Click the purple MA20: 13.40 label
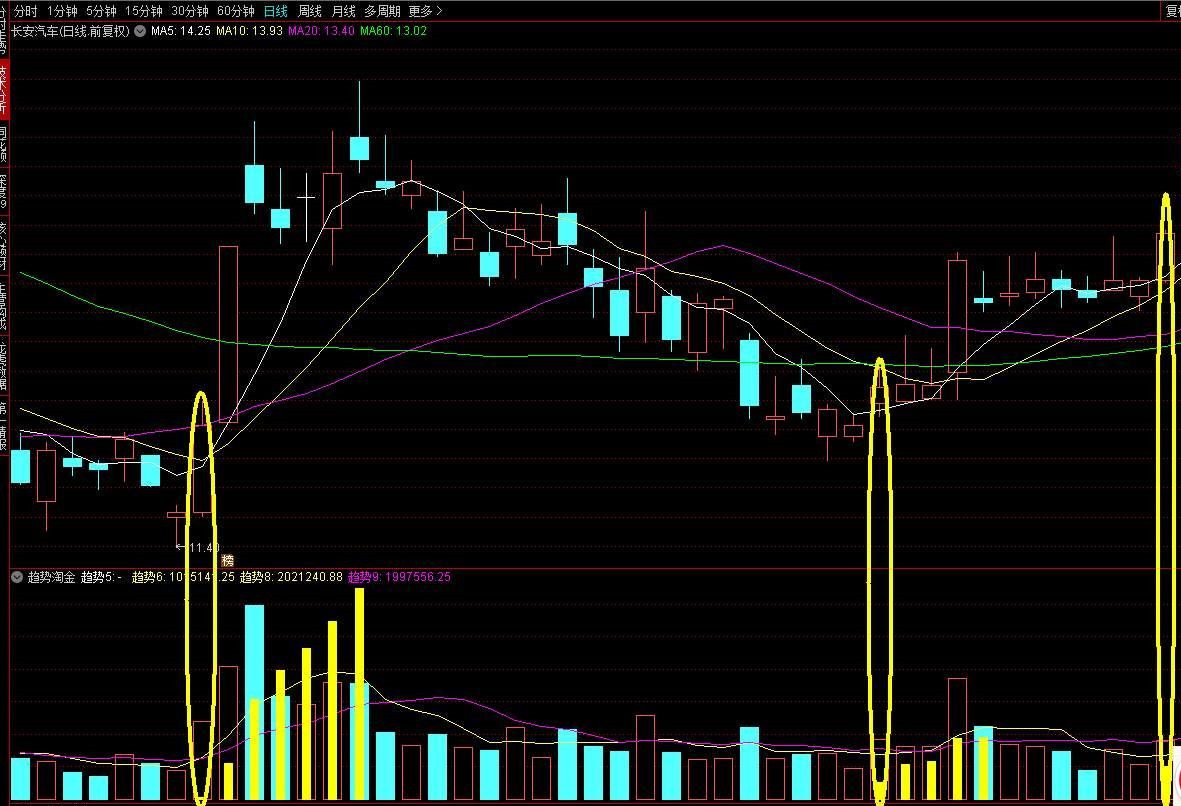Image resolution: width=1181 pixels, height=806 pixels. 321,31
